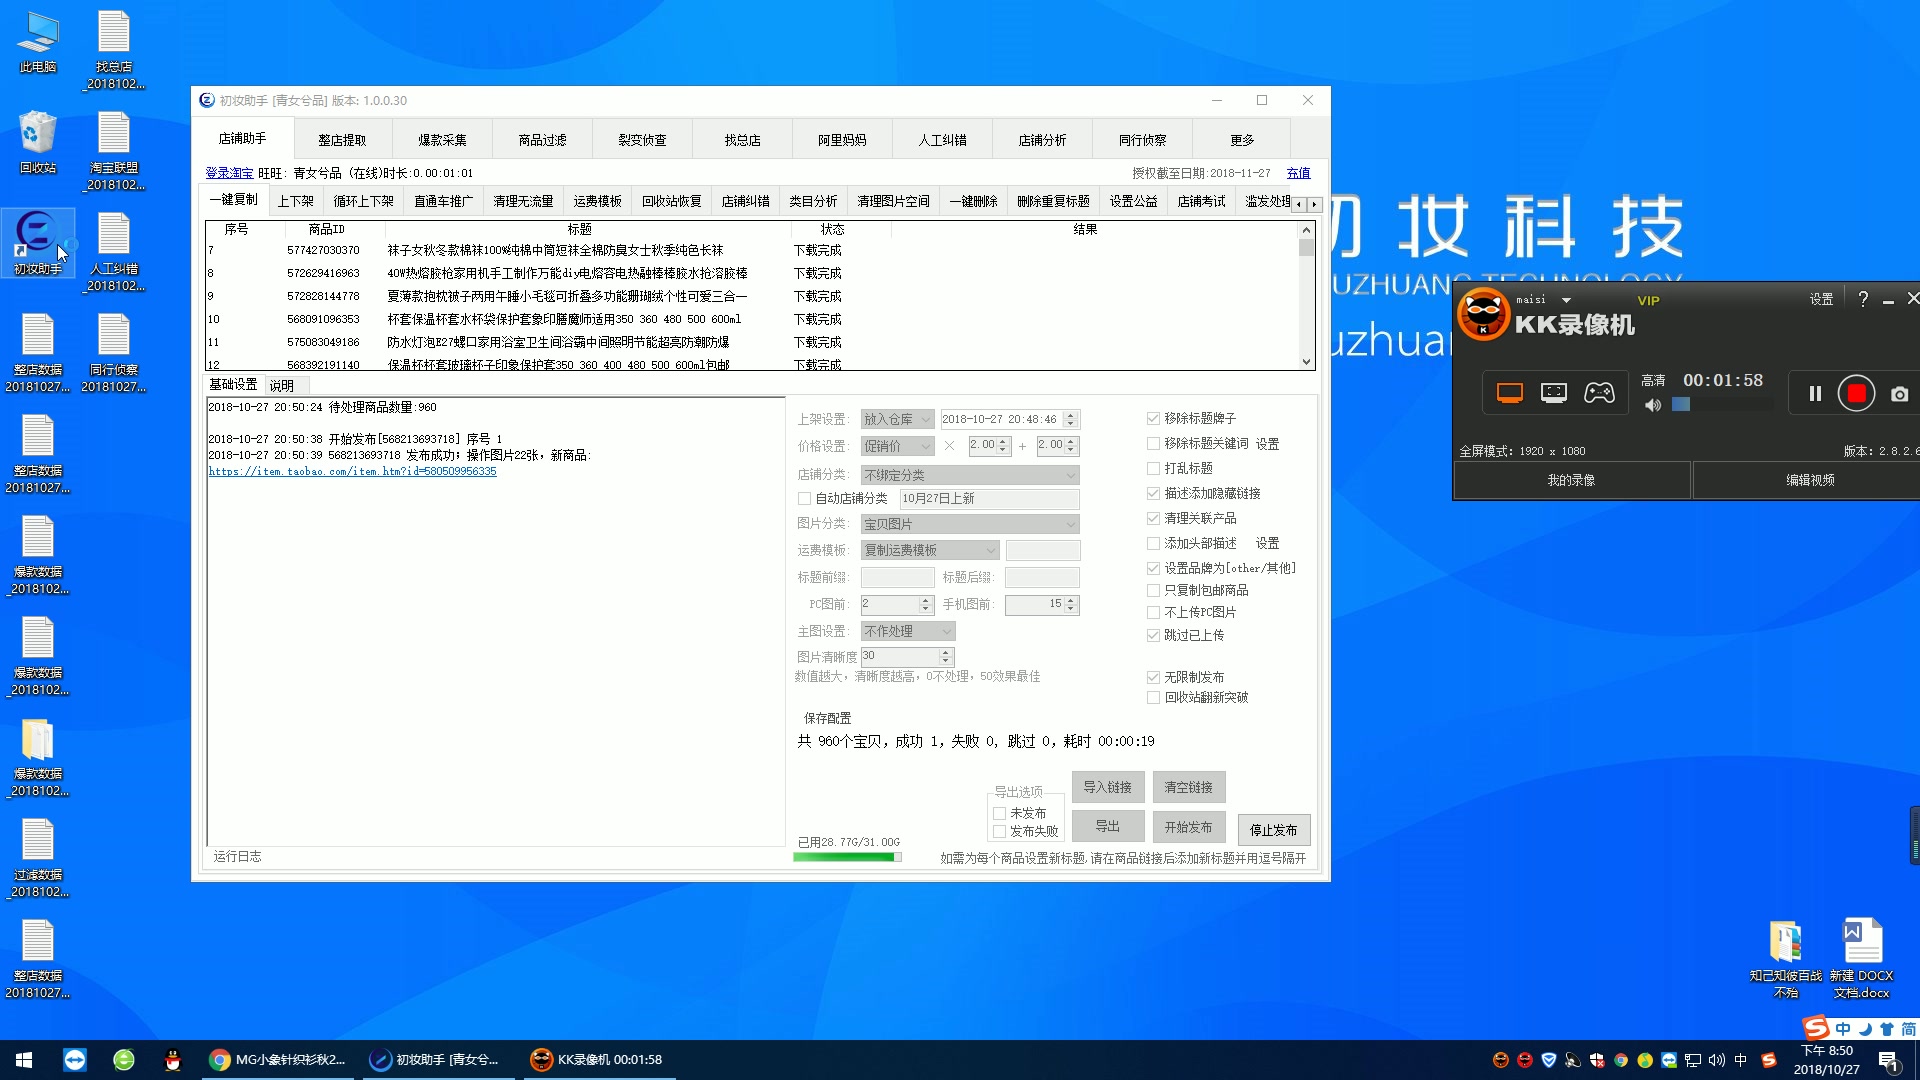Screen dimensions: 1920x1080
Task: Select the 初妆助手 desktop shortcut icon
Action: pos(38,243)
